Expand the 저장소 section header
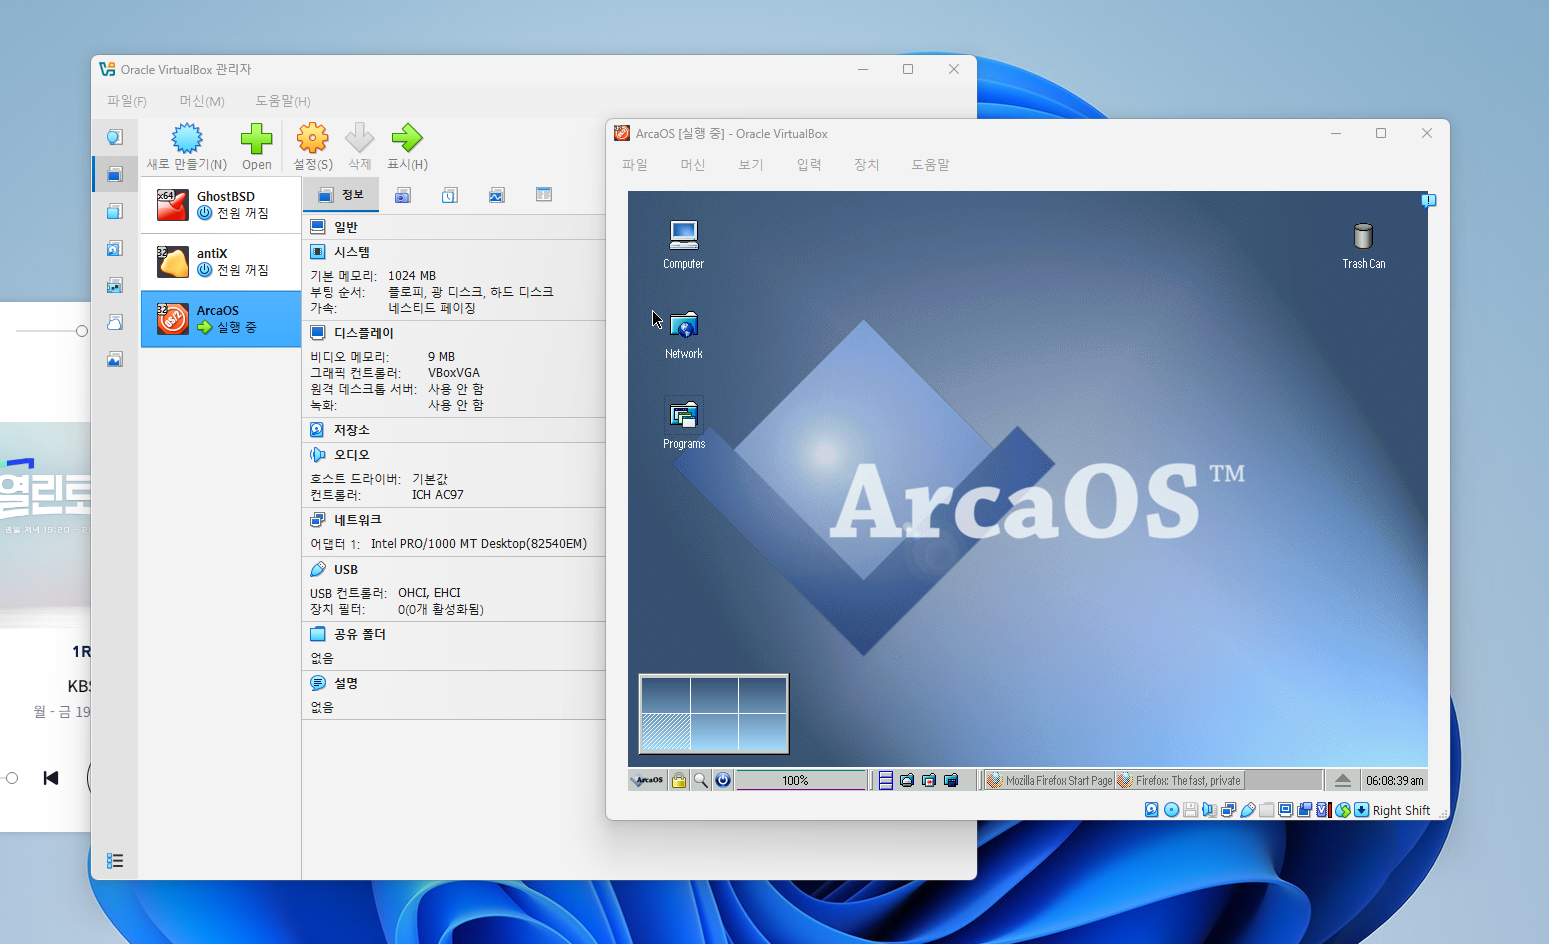The height and width of the screenshot is (944, 1549). coord(454,430)
